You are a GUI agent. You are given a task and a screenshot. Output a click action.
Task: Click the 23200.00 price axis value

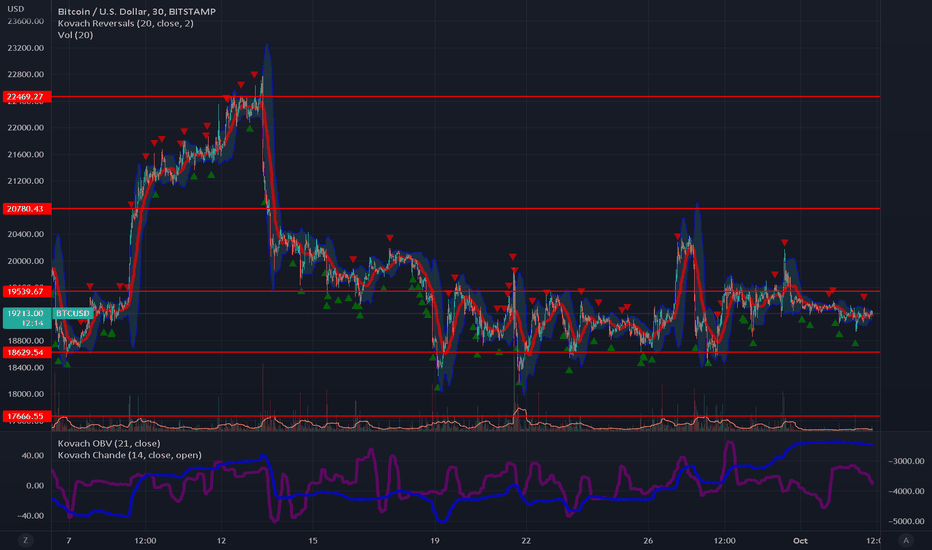click(x=26, y=48)
